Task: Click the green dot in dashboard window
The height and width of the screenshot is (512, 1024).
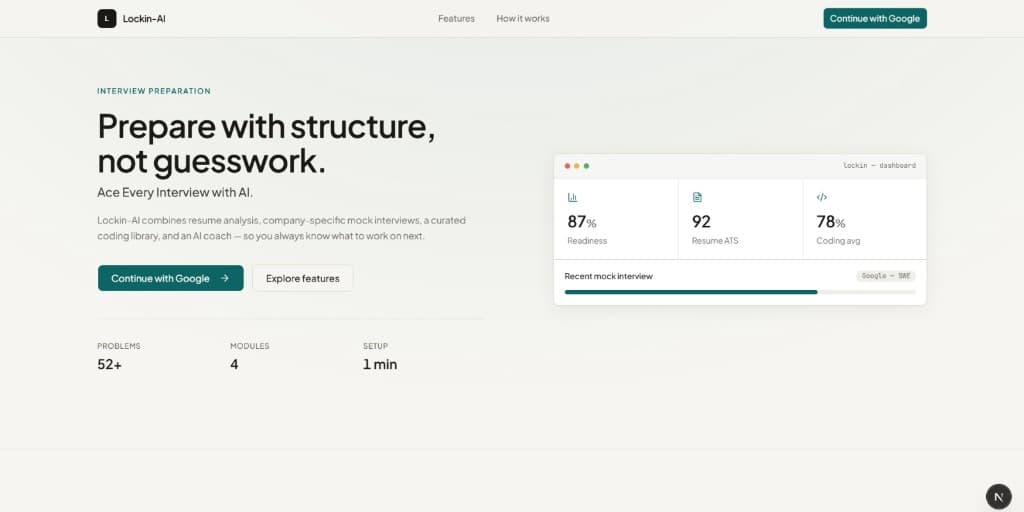Action: pyautogui.click(x=586, y=166)
